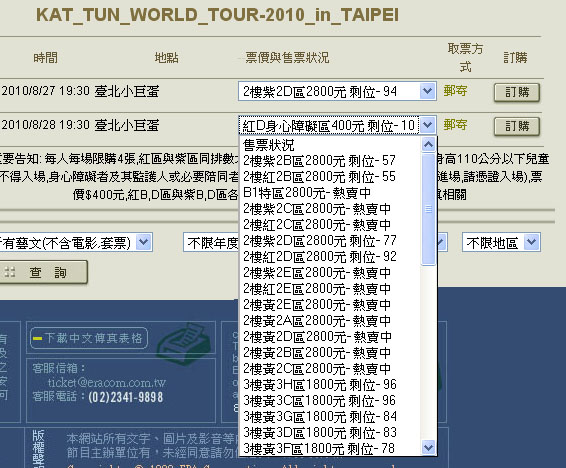Image resolution: width=566 pixels, height=468 pixels.
Task: Click 訂購 button for 2010/8/27 show
Action: [x=517, y=92]
